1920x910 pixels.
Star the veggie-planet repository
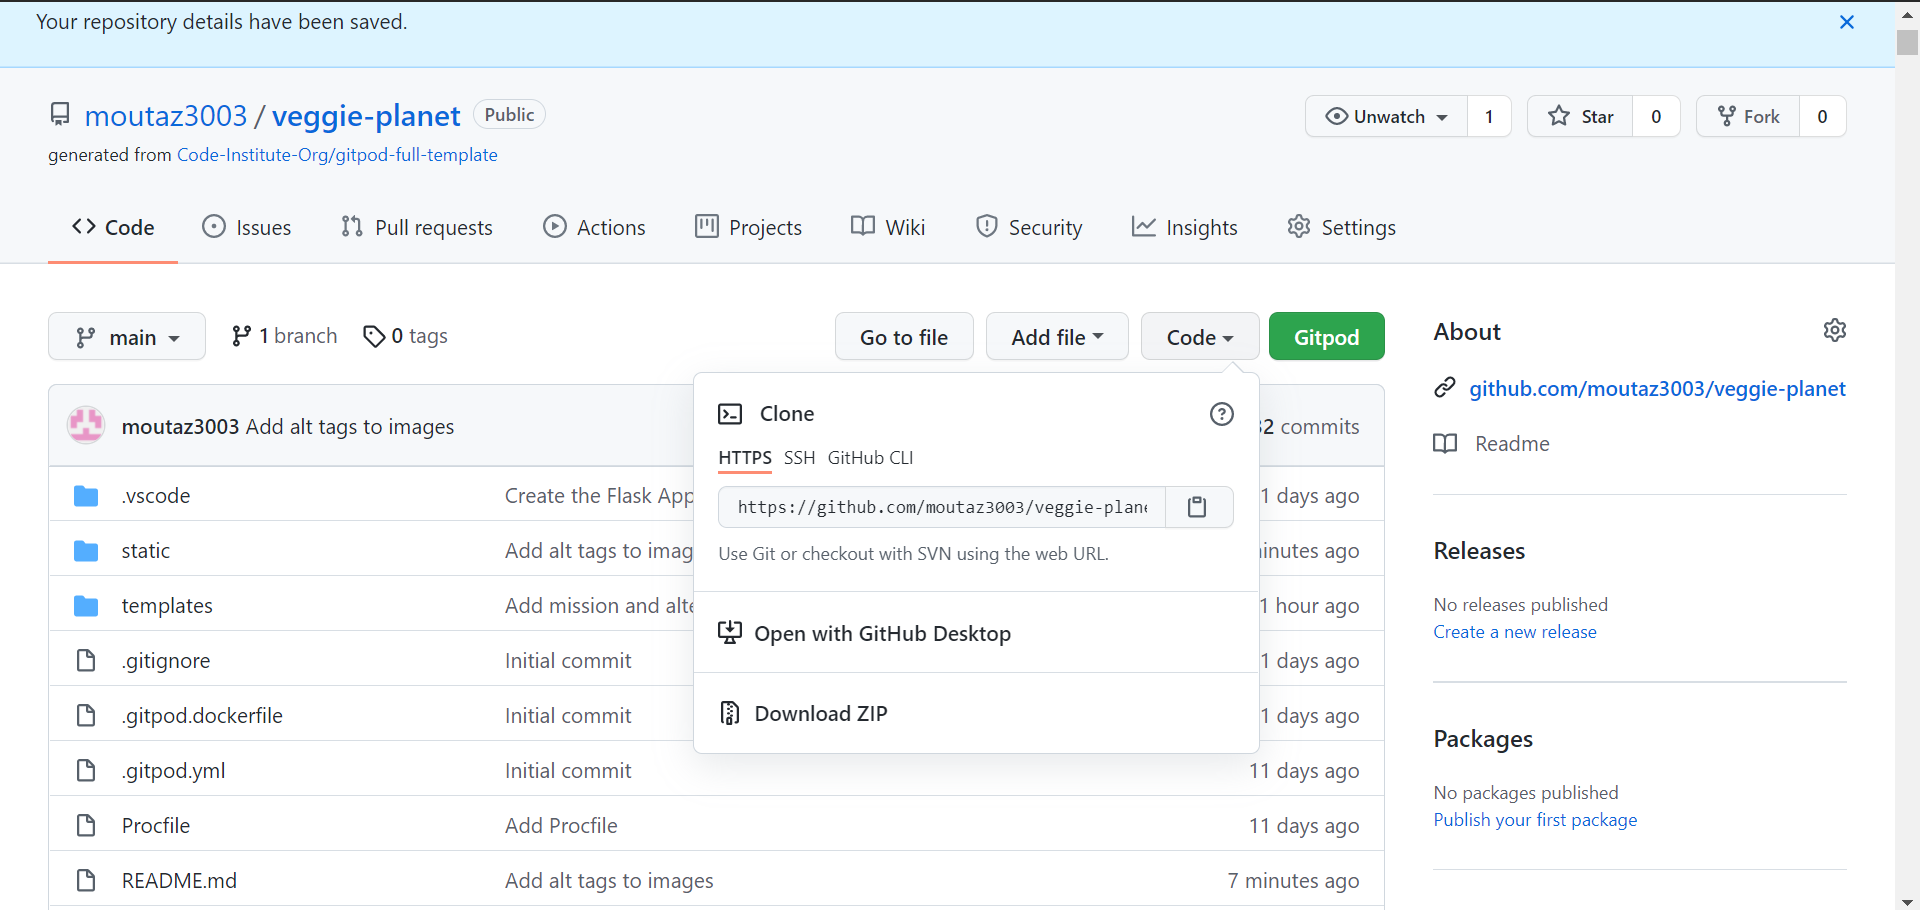click(x=1580, y=116)
